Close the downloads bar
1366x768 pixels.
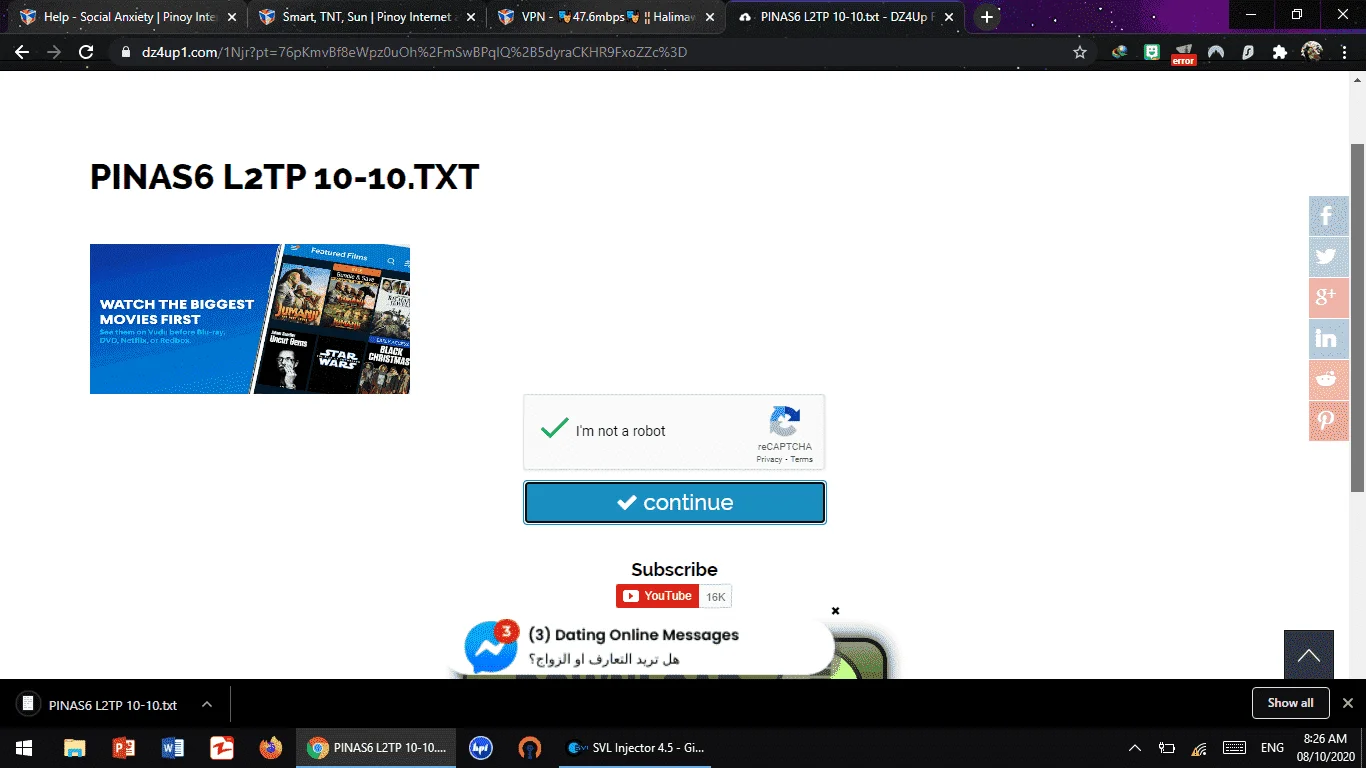[x=1347, y=703]
